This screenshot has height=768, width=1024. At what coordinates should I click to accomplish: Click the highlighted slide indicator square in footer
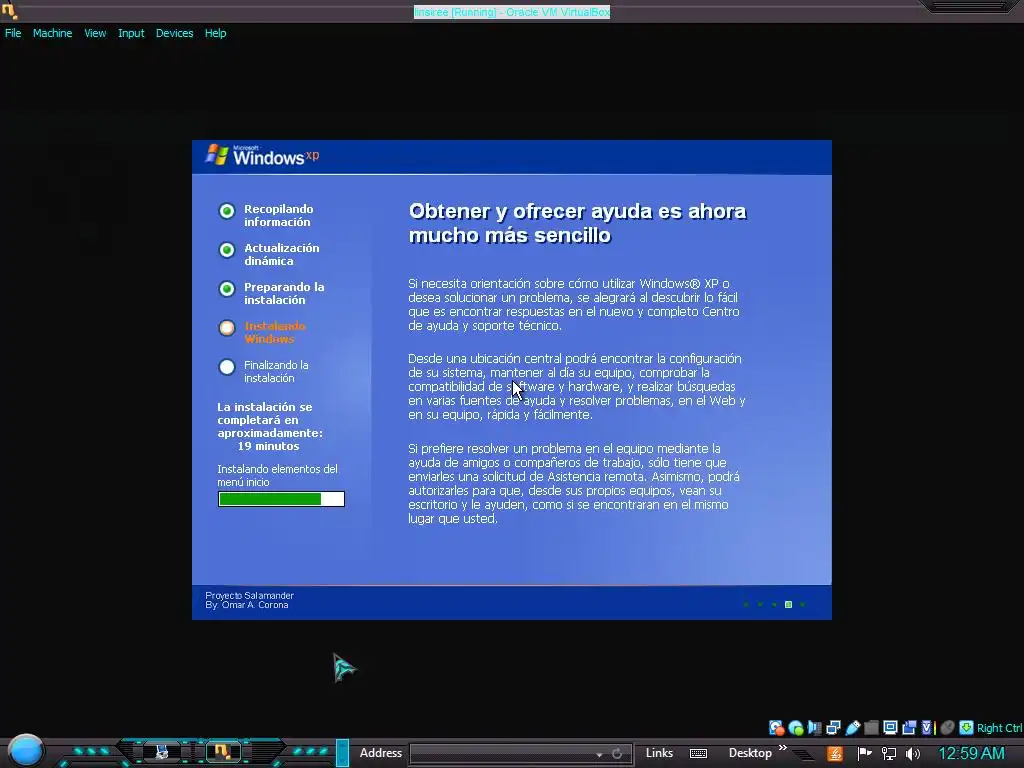(788, 605)
